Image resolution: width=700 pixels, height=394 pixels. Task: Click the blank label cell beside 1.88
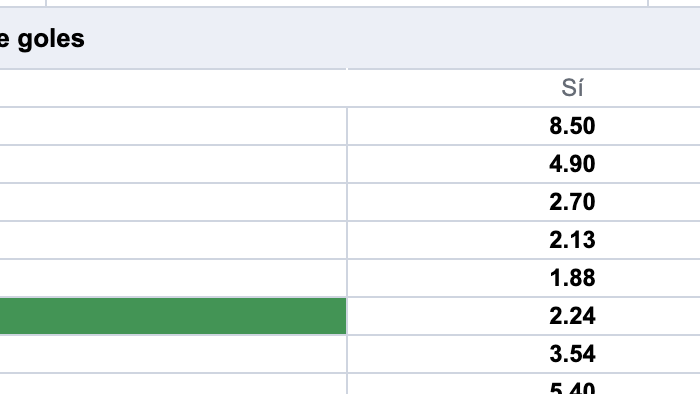[x=173, y=278]
